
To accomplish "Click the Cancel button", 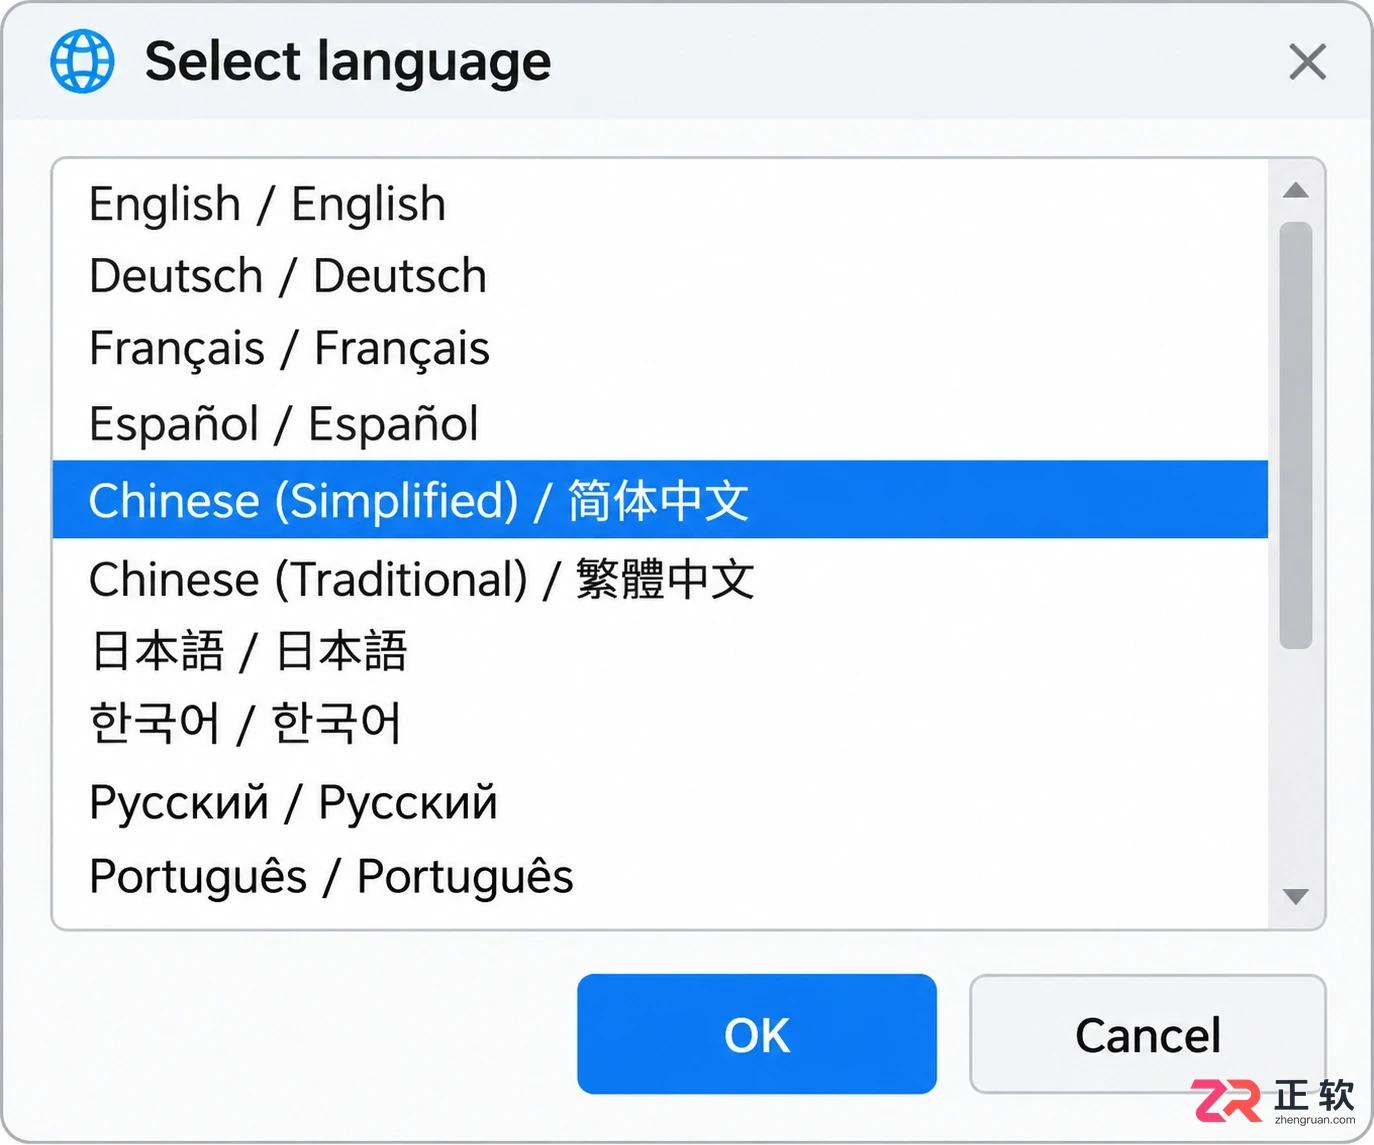I will [1148, 1034].
